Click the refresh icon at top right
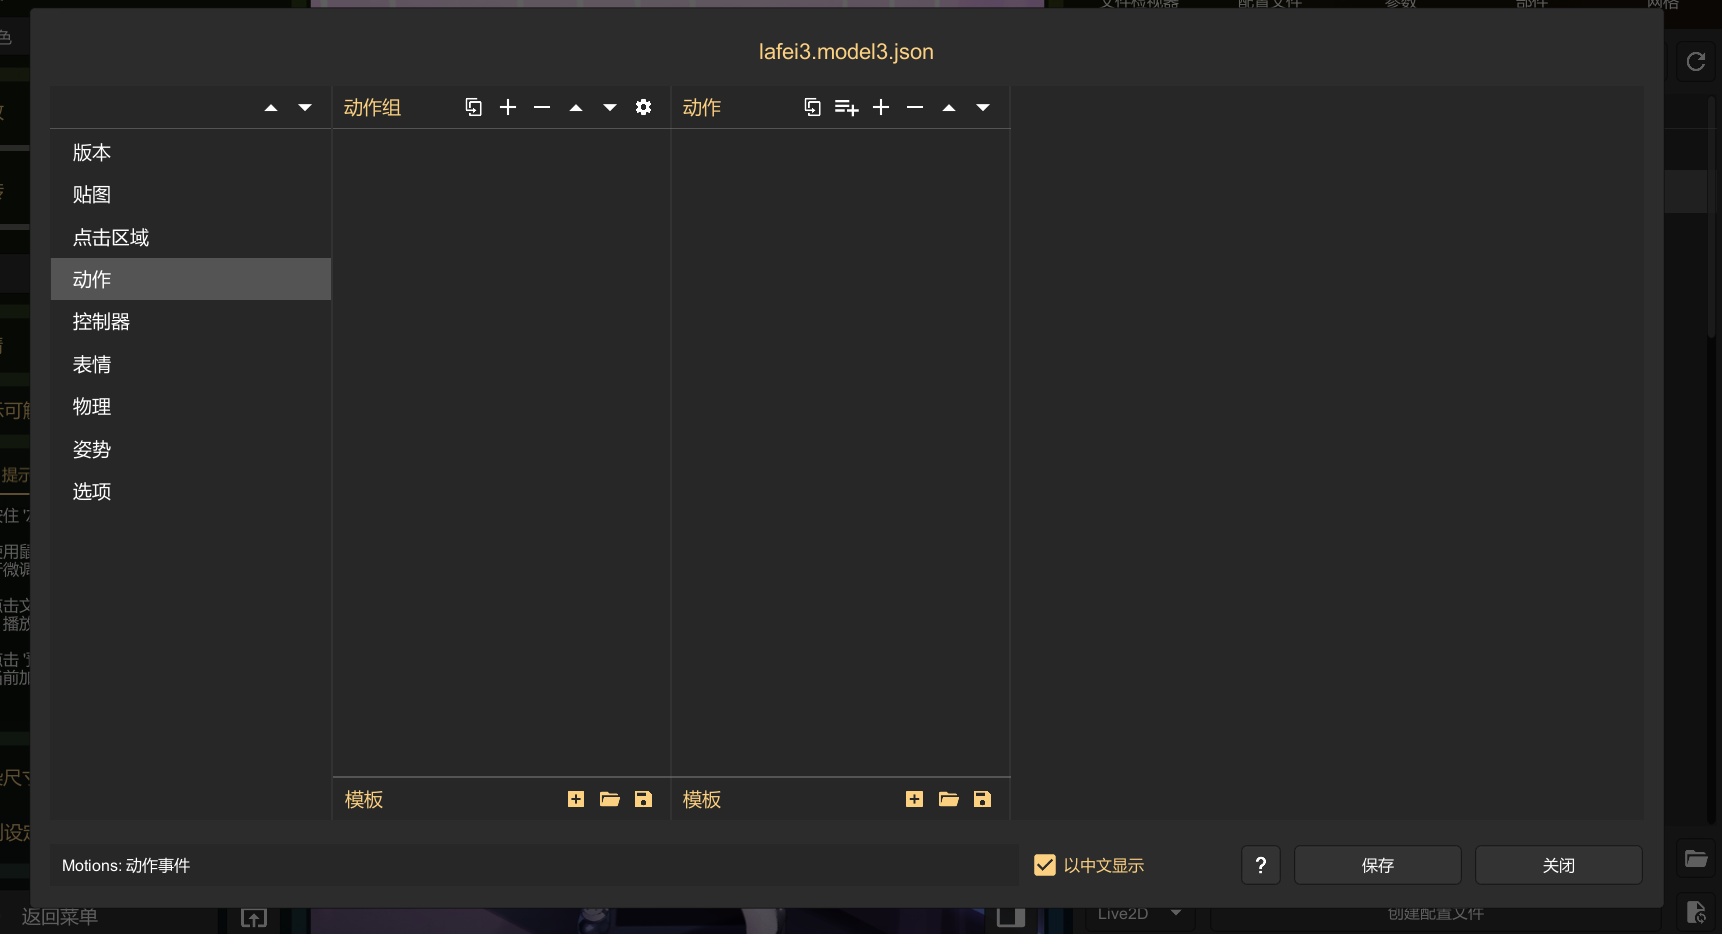This screenshot has height=934, width=1722. click(1695, 62)
